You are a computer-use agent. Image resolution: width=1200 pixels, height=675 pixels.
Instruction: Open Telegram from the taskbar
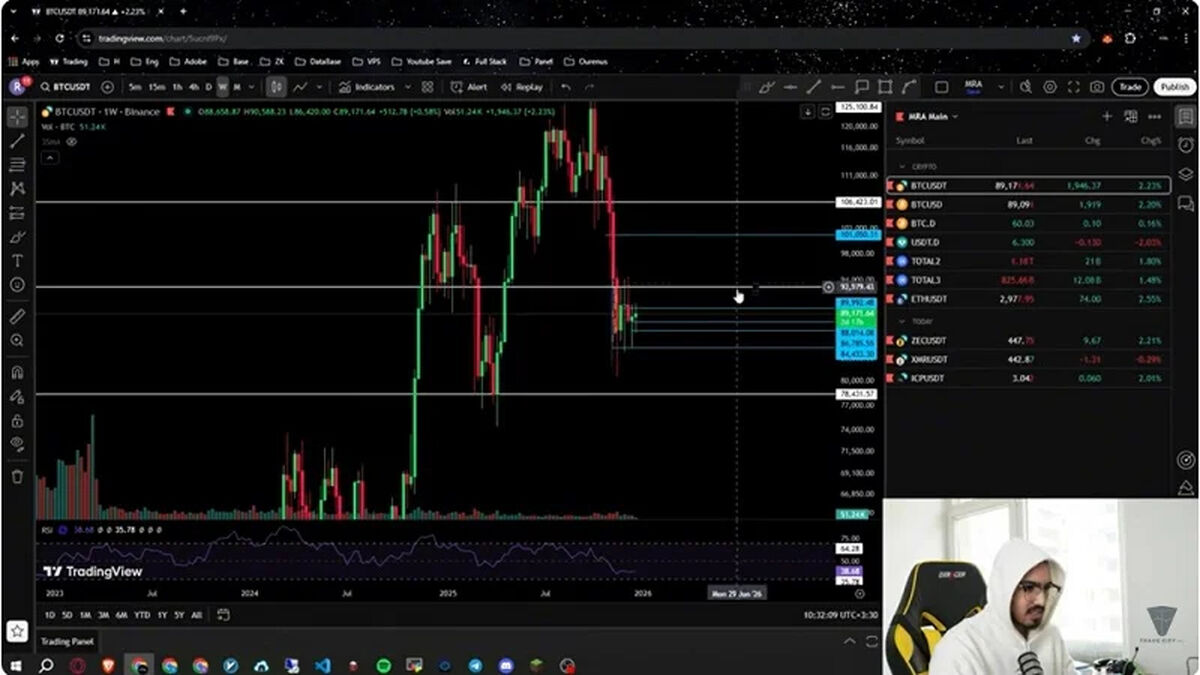[474, 665]
